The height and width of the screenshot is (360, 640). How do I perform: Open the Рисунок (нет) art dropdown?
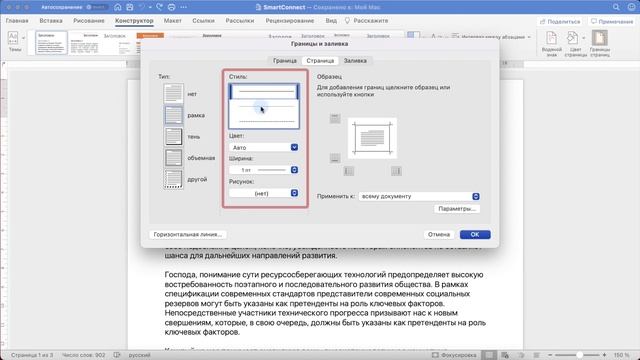tap(264, 193)
